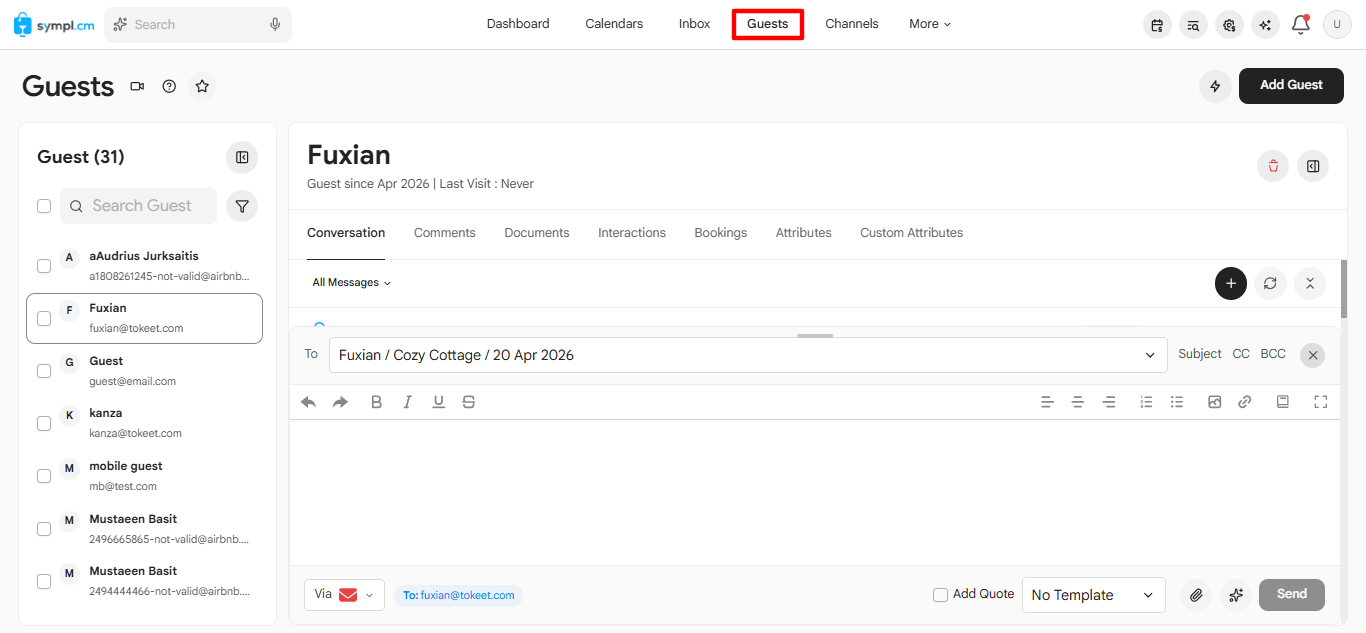
Task: Check the box for Mustaeen Basit 2494444466
Action: coord(44,581)
